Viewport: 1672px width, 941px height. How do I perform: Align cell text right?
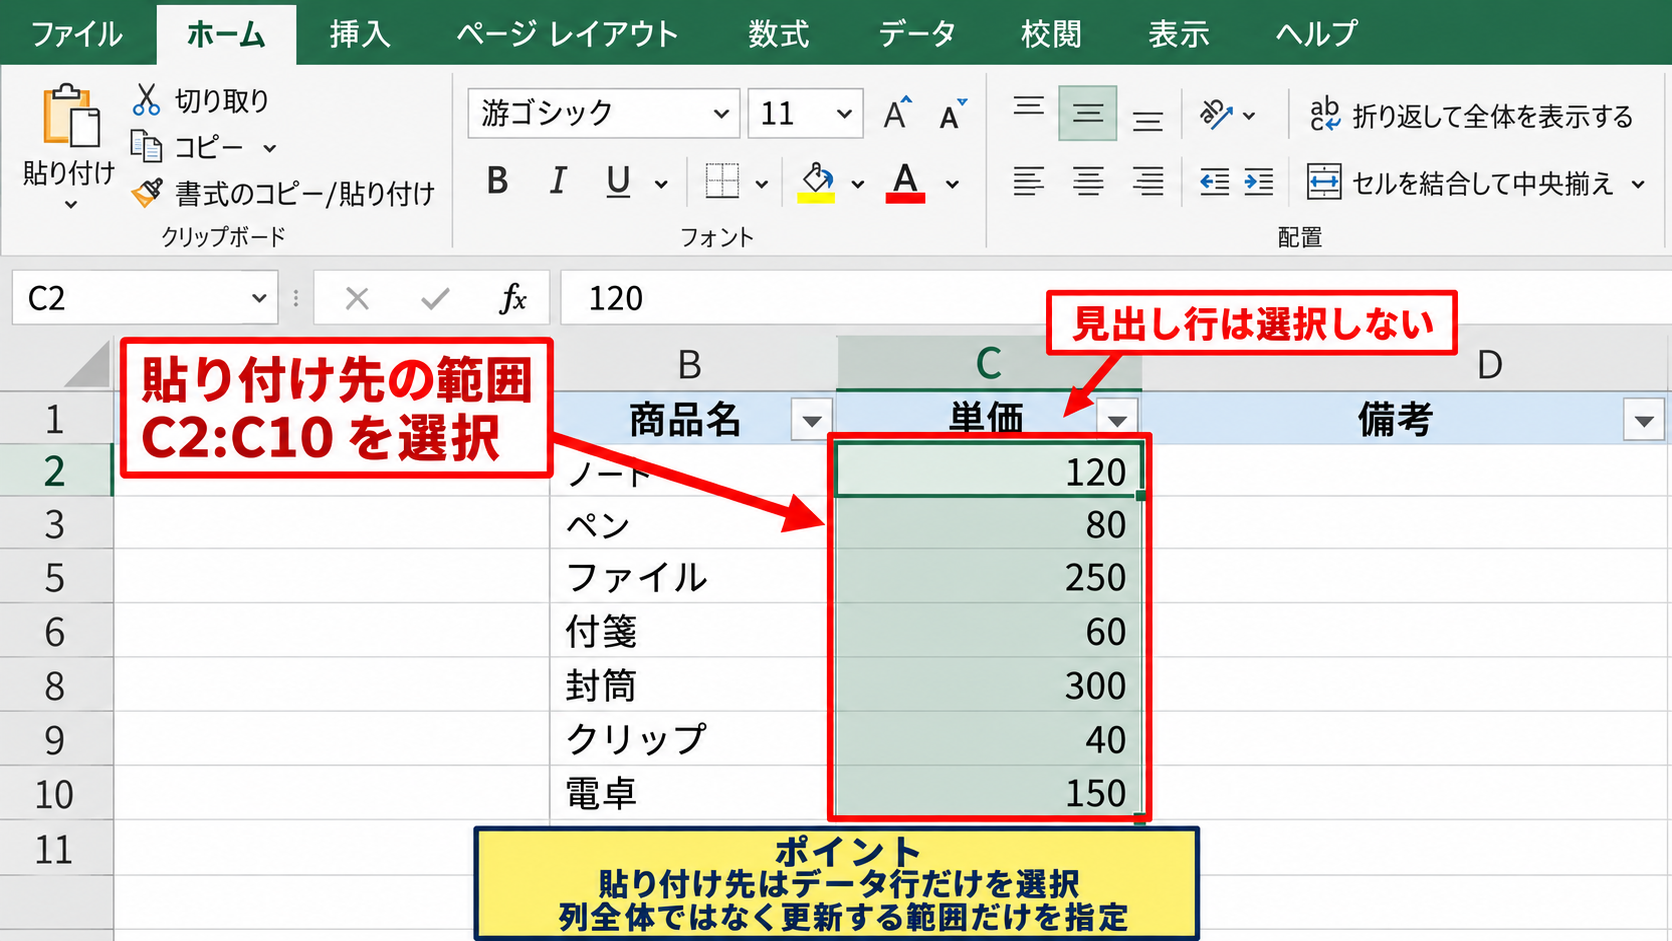(x=1148, y=182)
